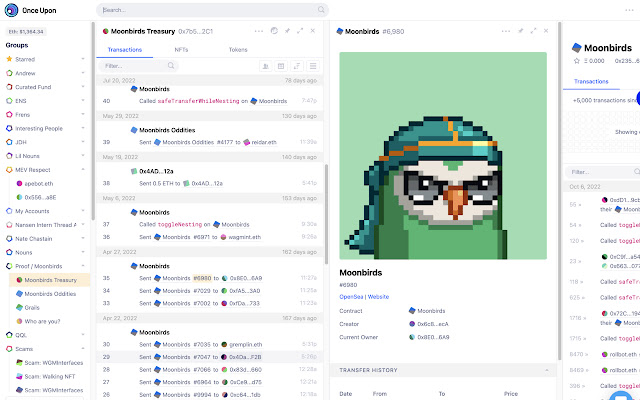Collapse the Transfer History section

coord(547,370)
